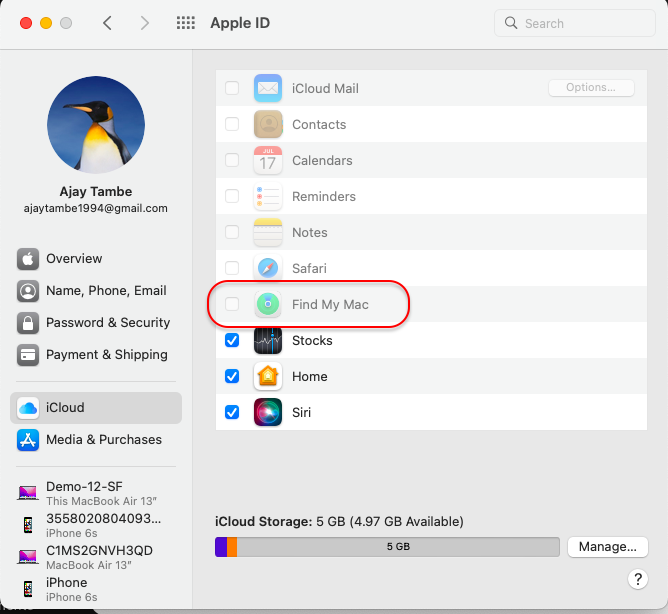The height and width of the screenshot is (614, 668).
Task: Enable the Reminders checkbox
Action: 232,196
